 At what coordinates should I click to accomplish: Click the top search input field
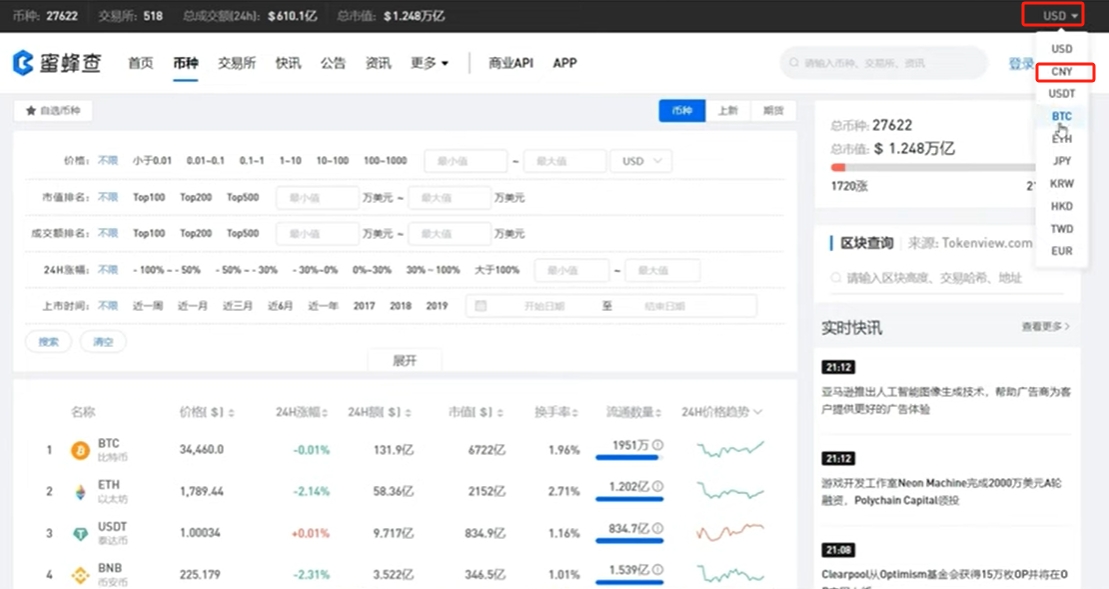pyautogui.click(x=883, y=63)
